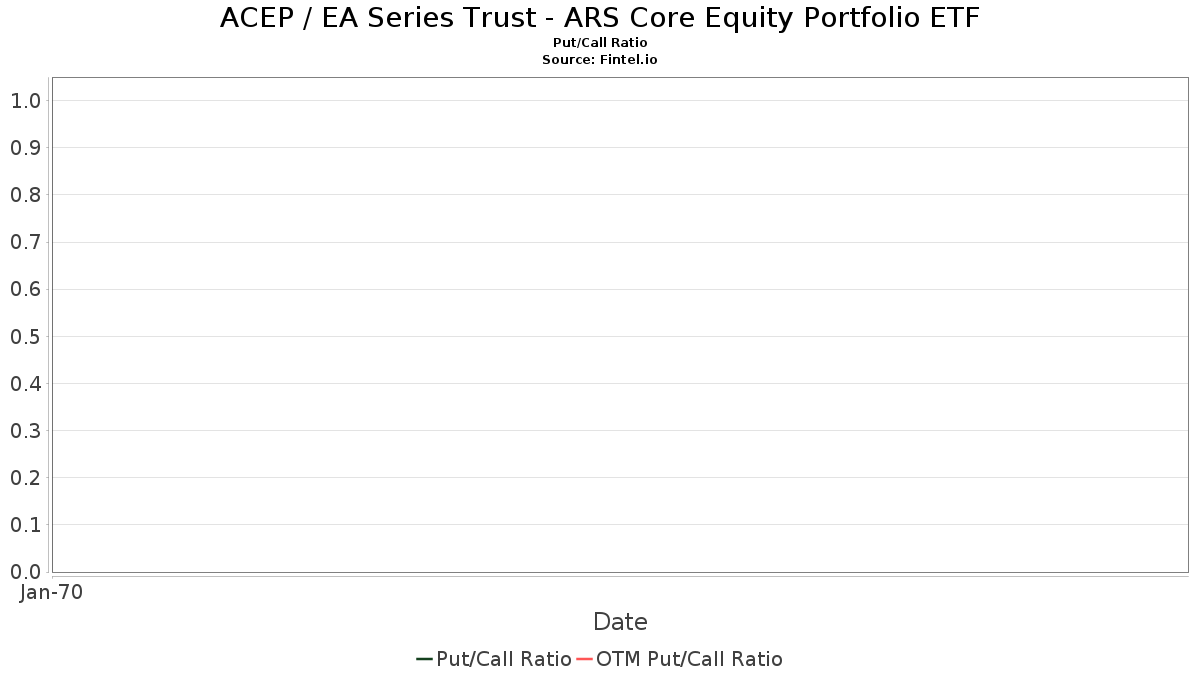Image resolution: width=1200 pixels, height=675 pixels.
Task: Toggle the Put/Call Ratio legend label
Action: [x=504, y=659]
